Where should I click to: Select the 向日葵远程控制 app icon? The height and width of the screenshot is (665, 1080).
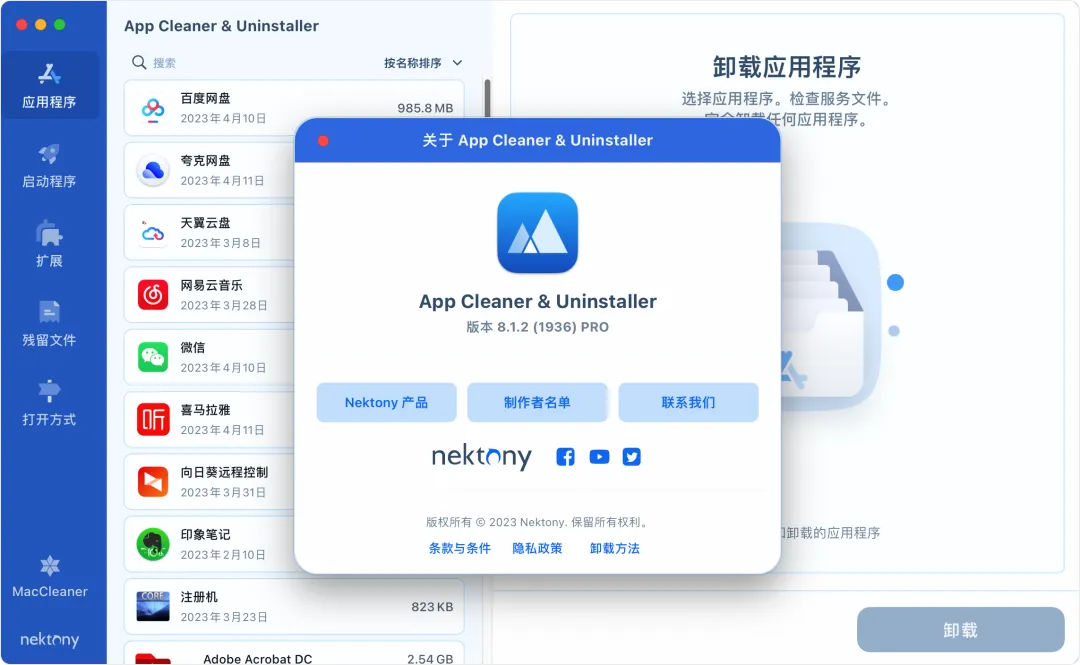coord(153,482)
